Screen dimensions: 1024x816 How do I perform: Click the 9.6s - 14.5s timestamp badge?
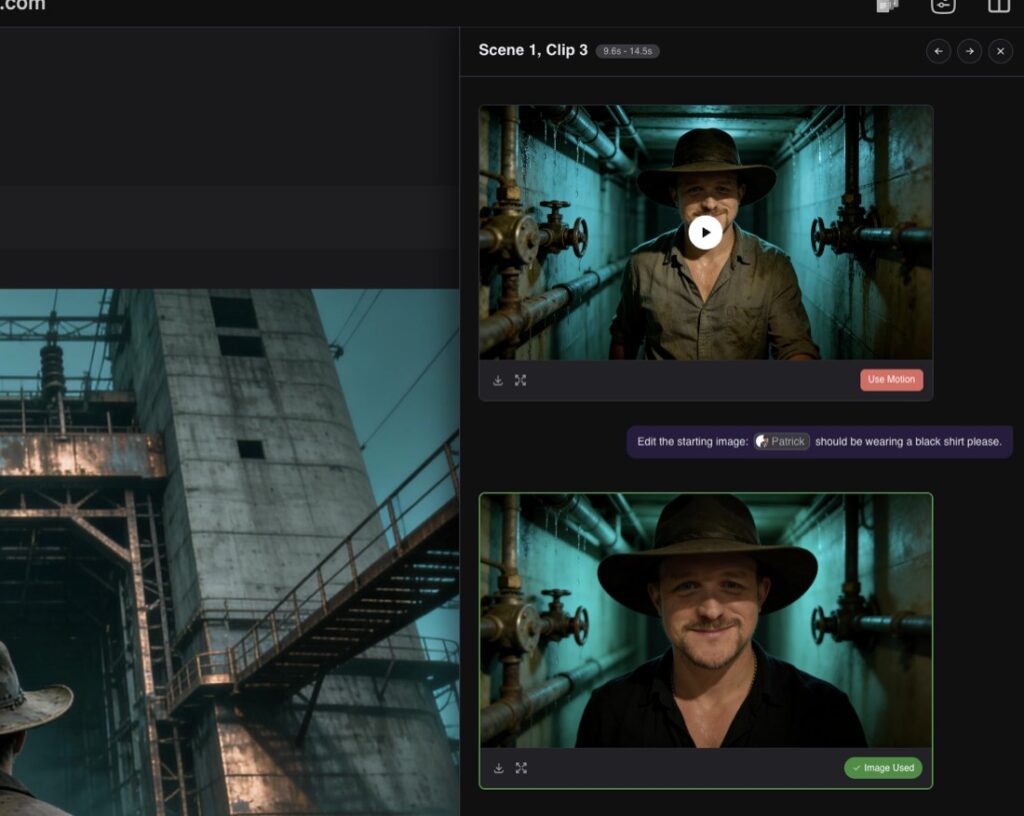[629, 50]
